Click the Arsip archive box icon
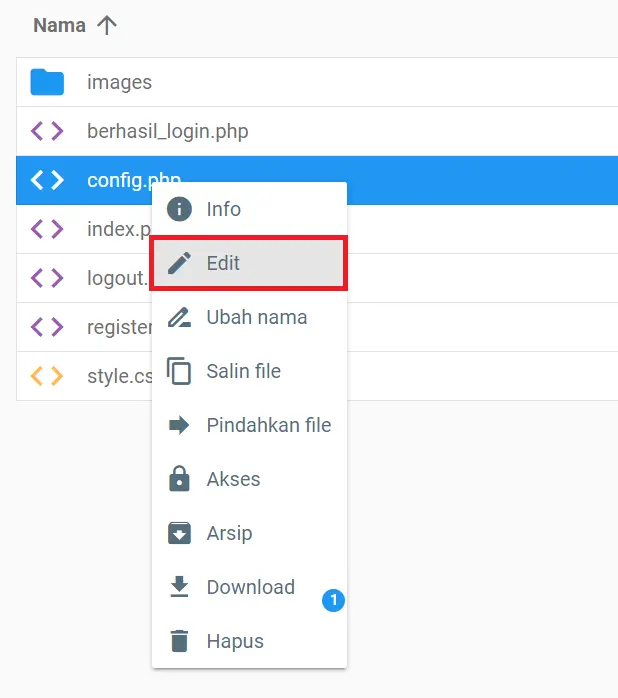Viewport: 618px width, 698px height. [x=179, y=533]
